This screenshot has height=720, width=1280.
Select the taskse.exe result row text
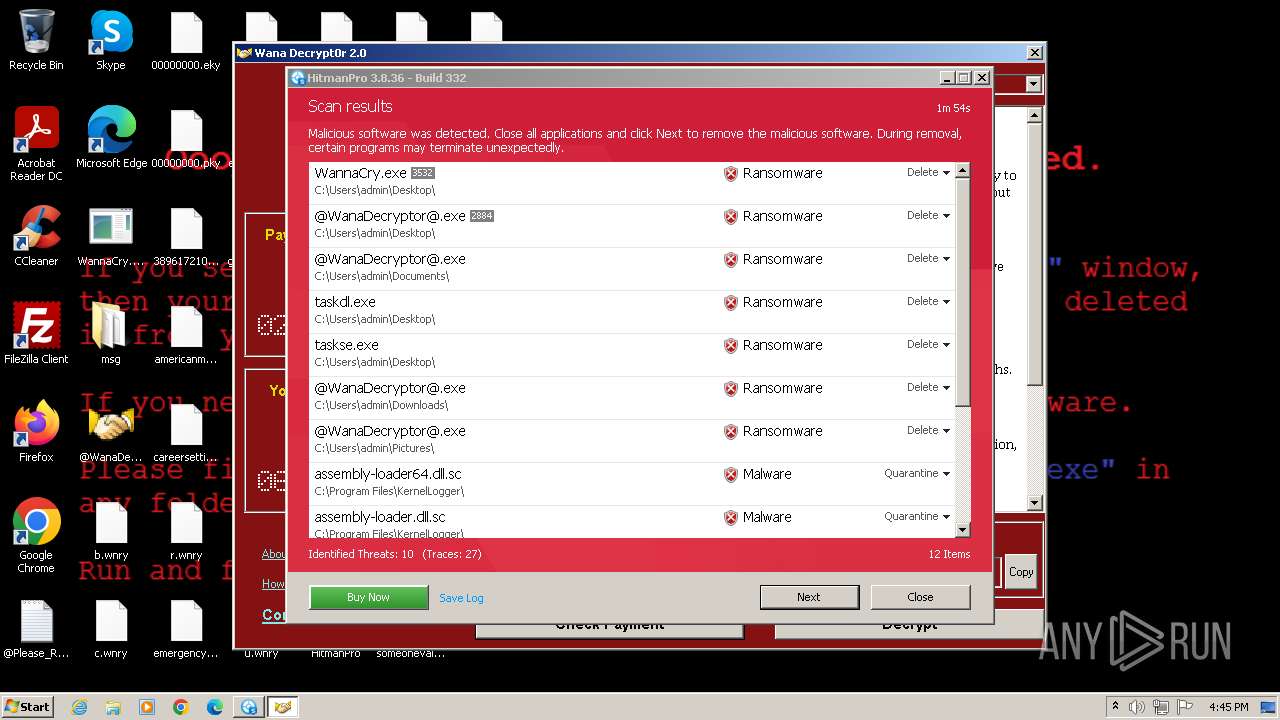point(346,345)
